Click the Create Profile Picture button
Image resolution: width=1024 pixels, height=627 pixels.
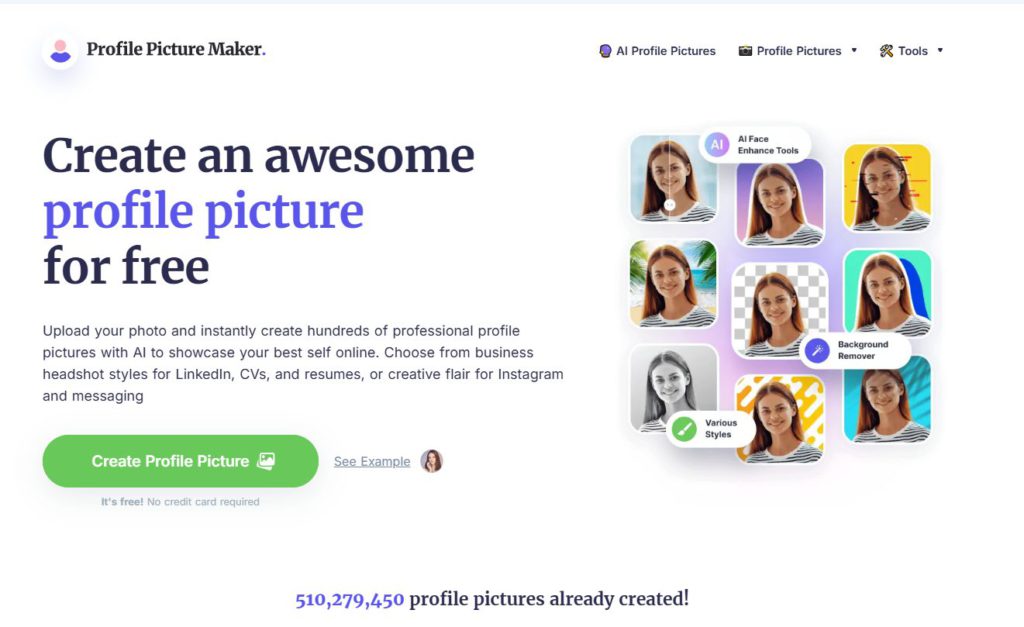pos(180,461)
